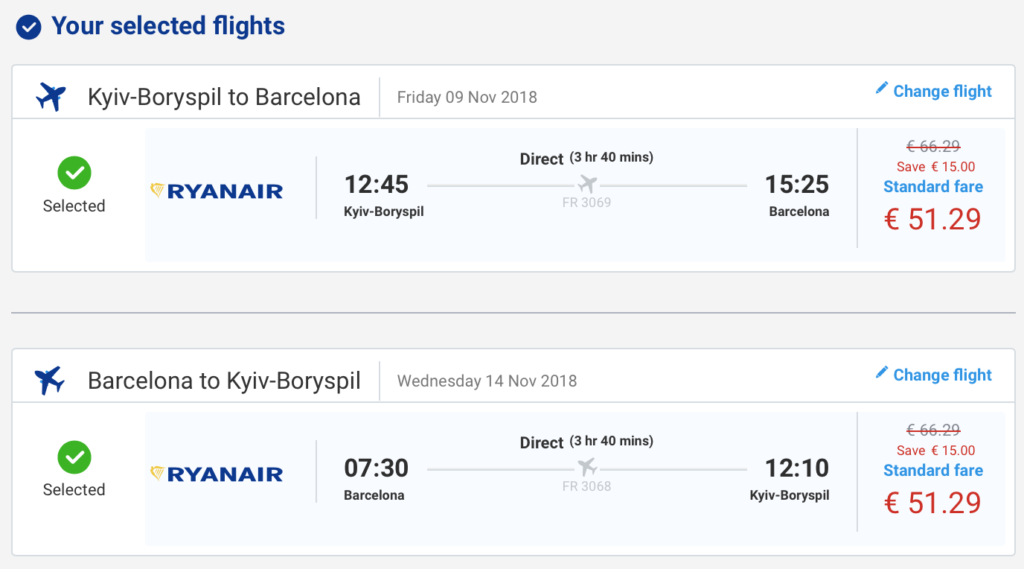1024x569 pixels.
Task: Select the Standard fare label on the return flight
Action: point(933,470)
